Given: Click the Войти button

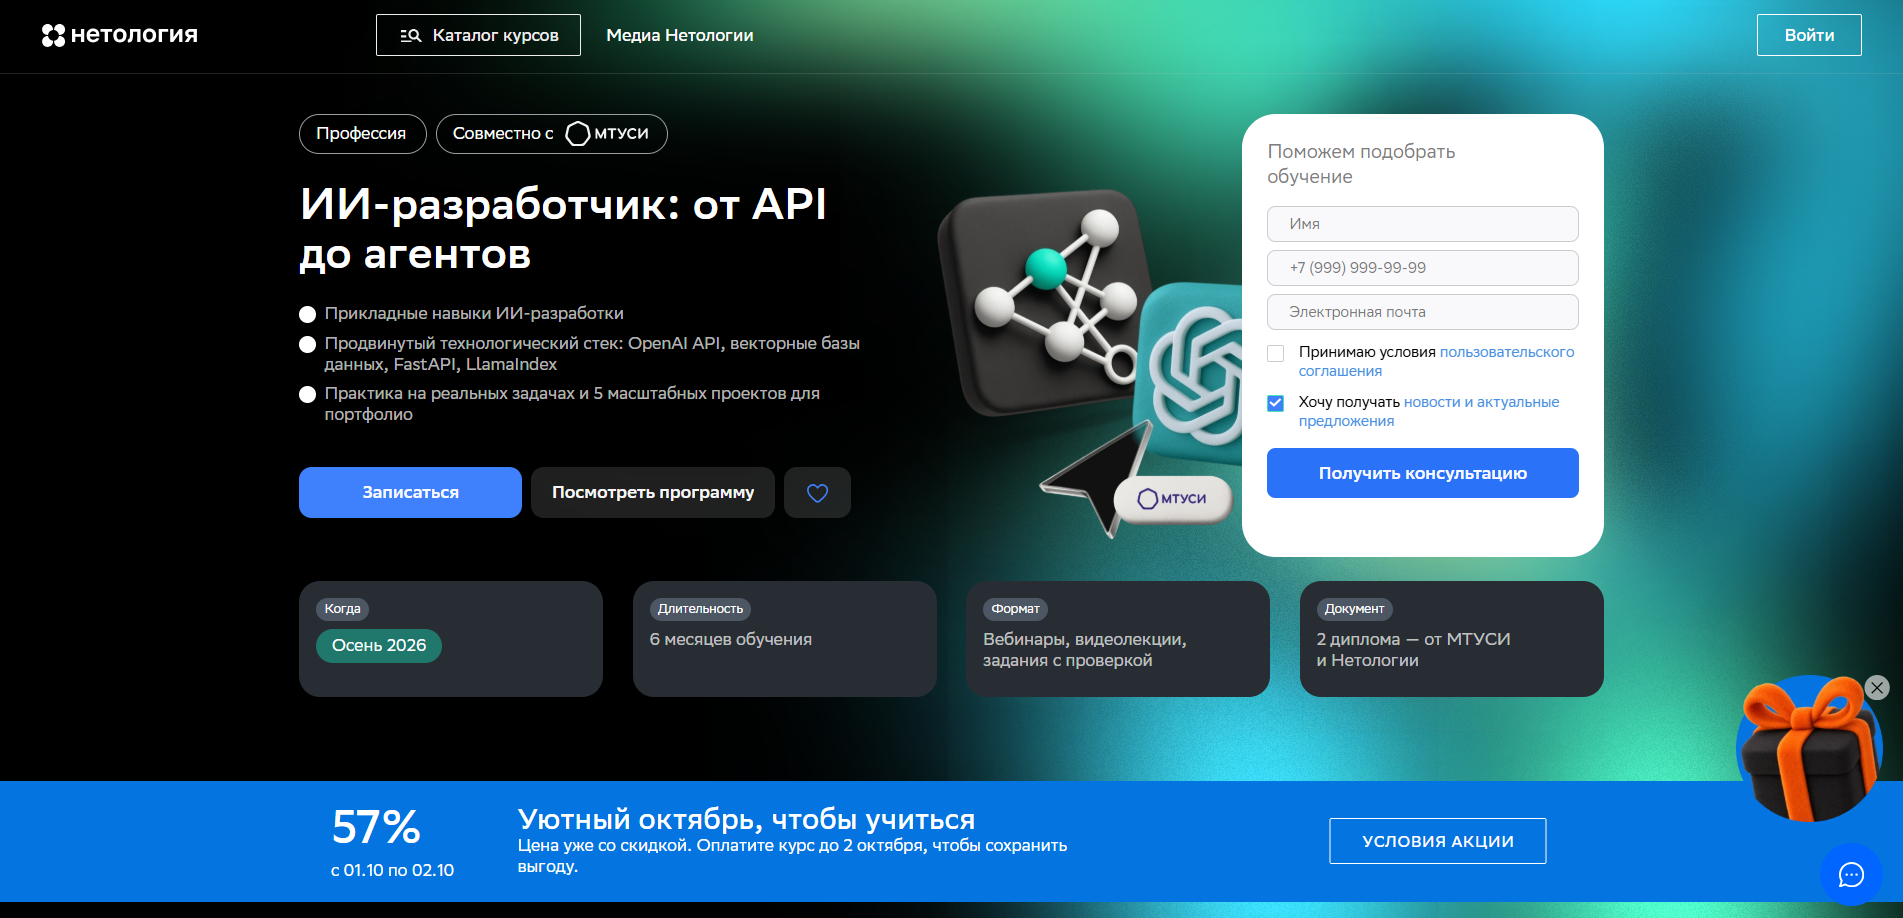Looking at the screenshot, I should click(x=1809, y=35).
